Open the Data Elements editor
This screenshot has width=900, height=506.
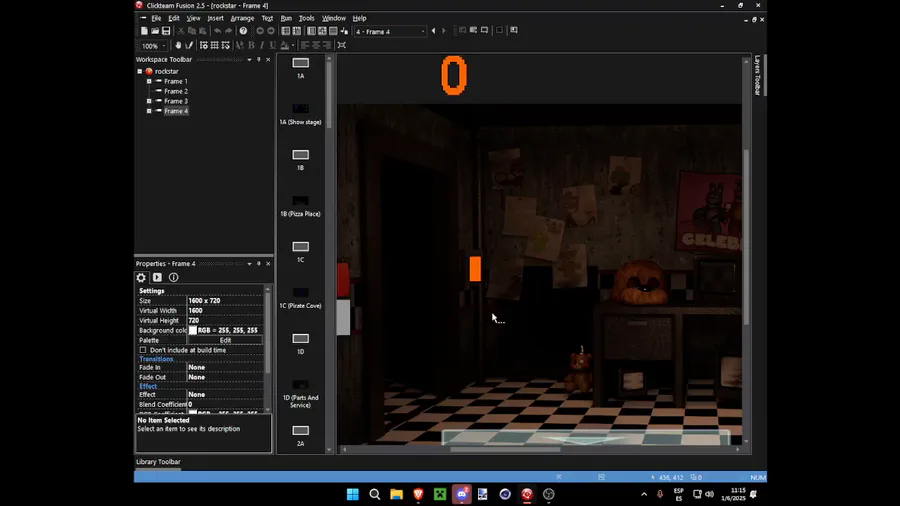pos(344,31)
